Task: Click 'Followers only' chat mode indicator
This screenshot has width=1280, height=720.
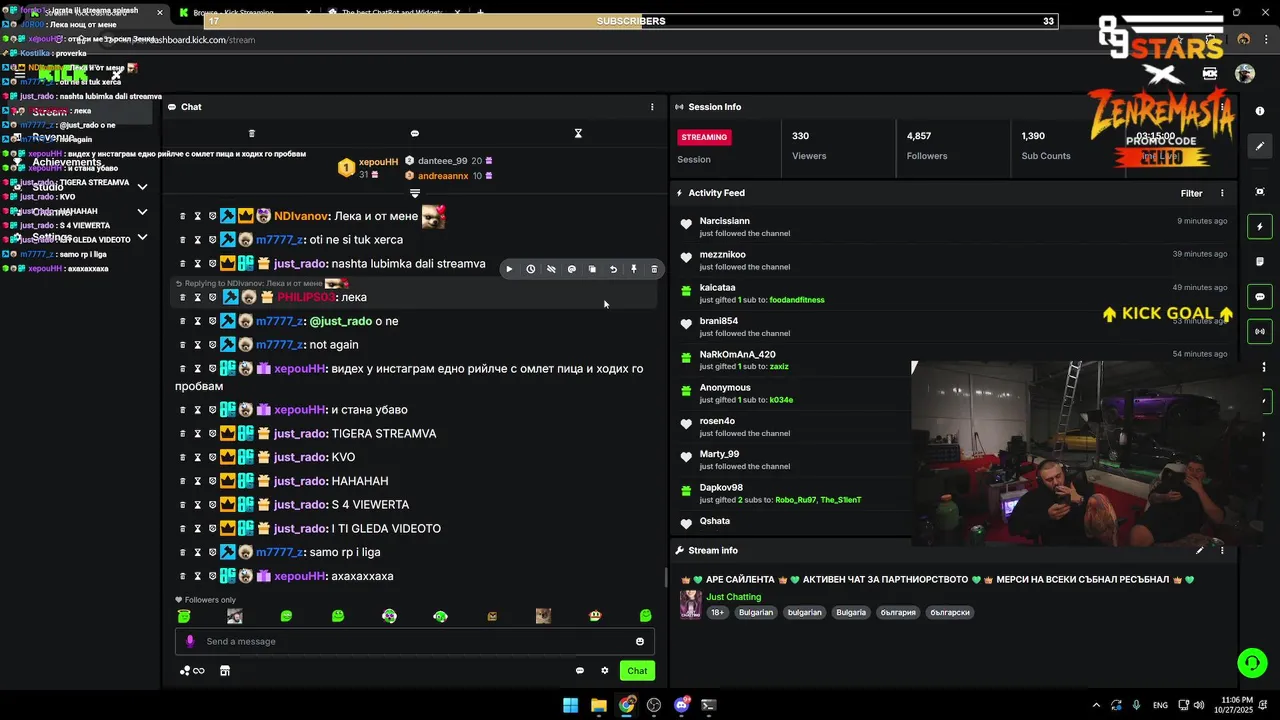Action: (206, 600)
